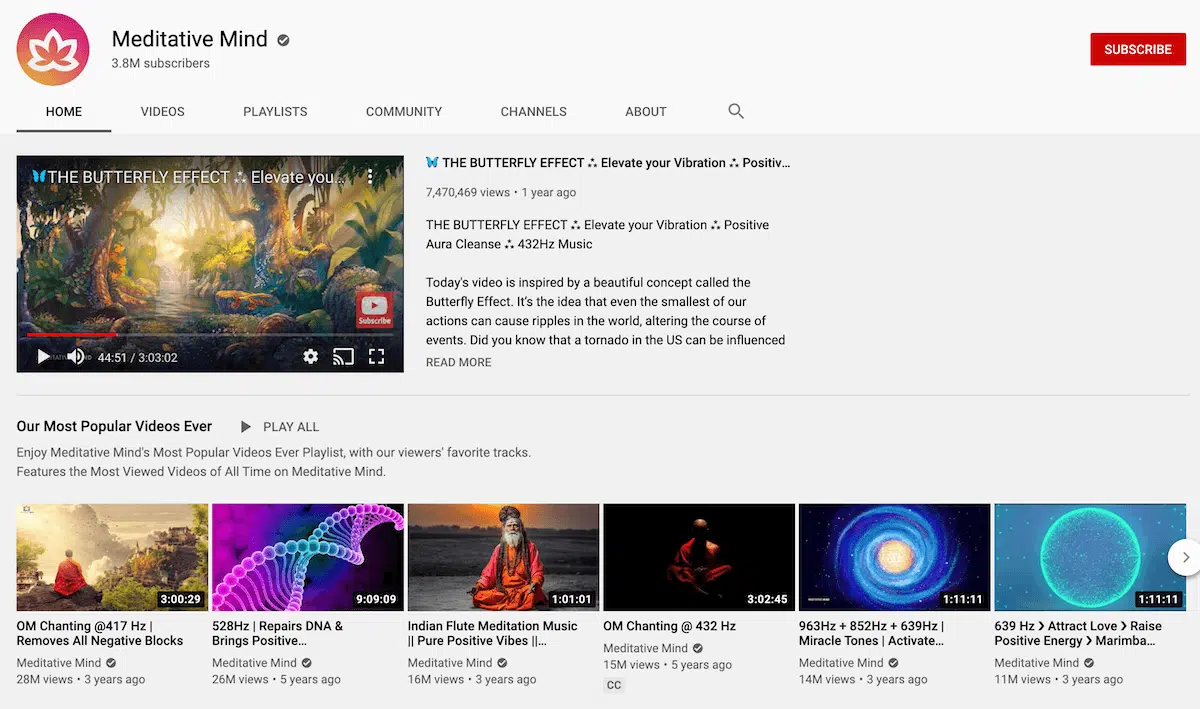Click the title overlay inside the video player

click(x=190, y=177)
